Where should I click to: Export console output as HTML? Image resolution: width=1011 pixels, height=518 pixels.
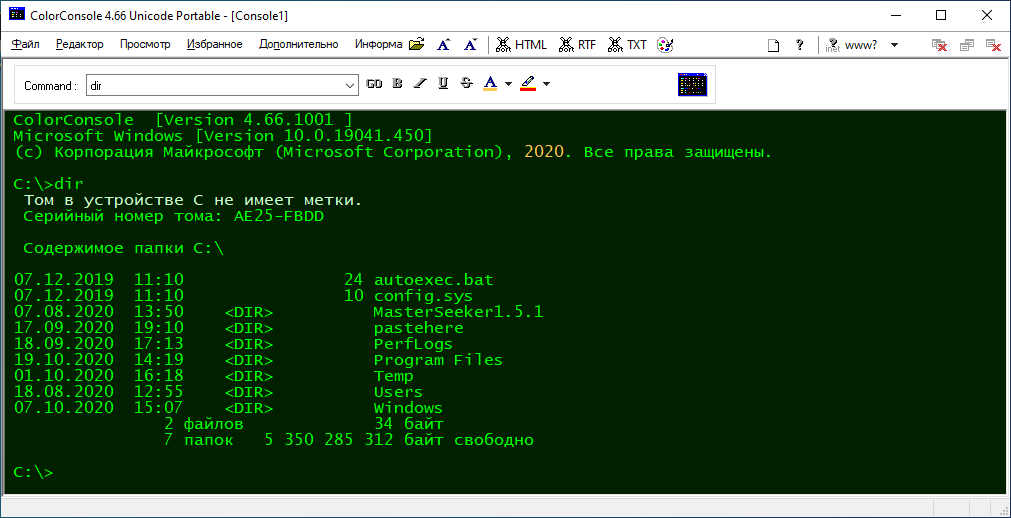coord(522,45)
